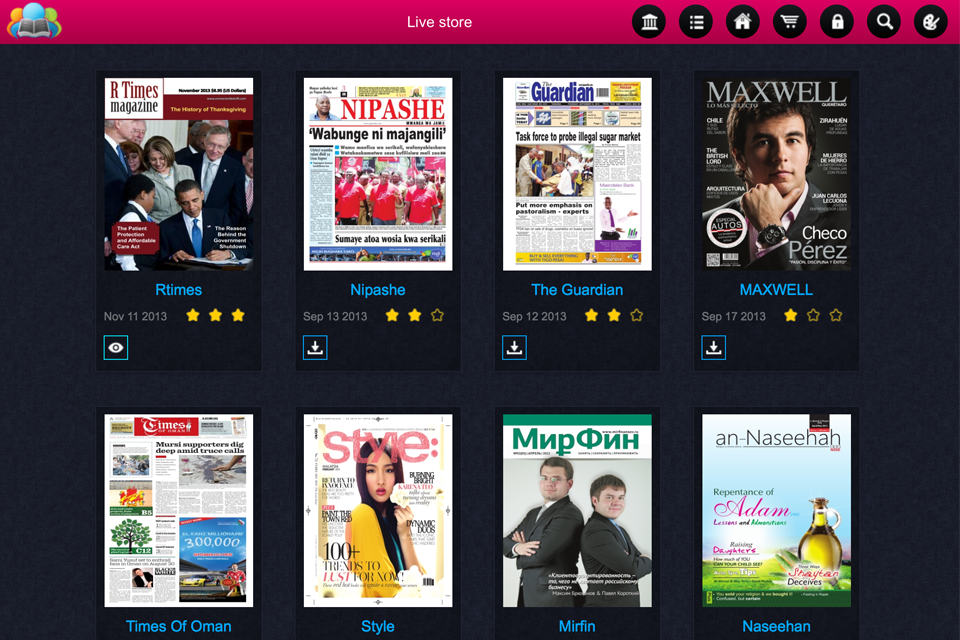Image resolution: width=960 pixels, height=640 pixels.
Task: Click the Sep 13 2013 date
Action: click(x=335, y=317)
